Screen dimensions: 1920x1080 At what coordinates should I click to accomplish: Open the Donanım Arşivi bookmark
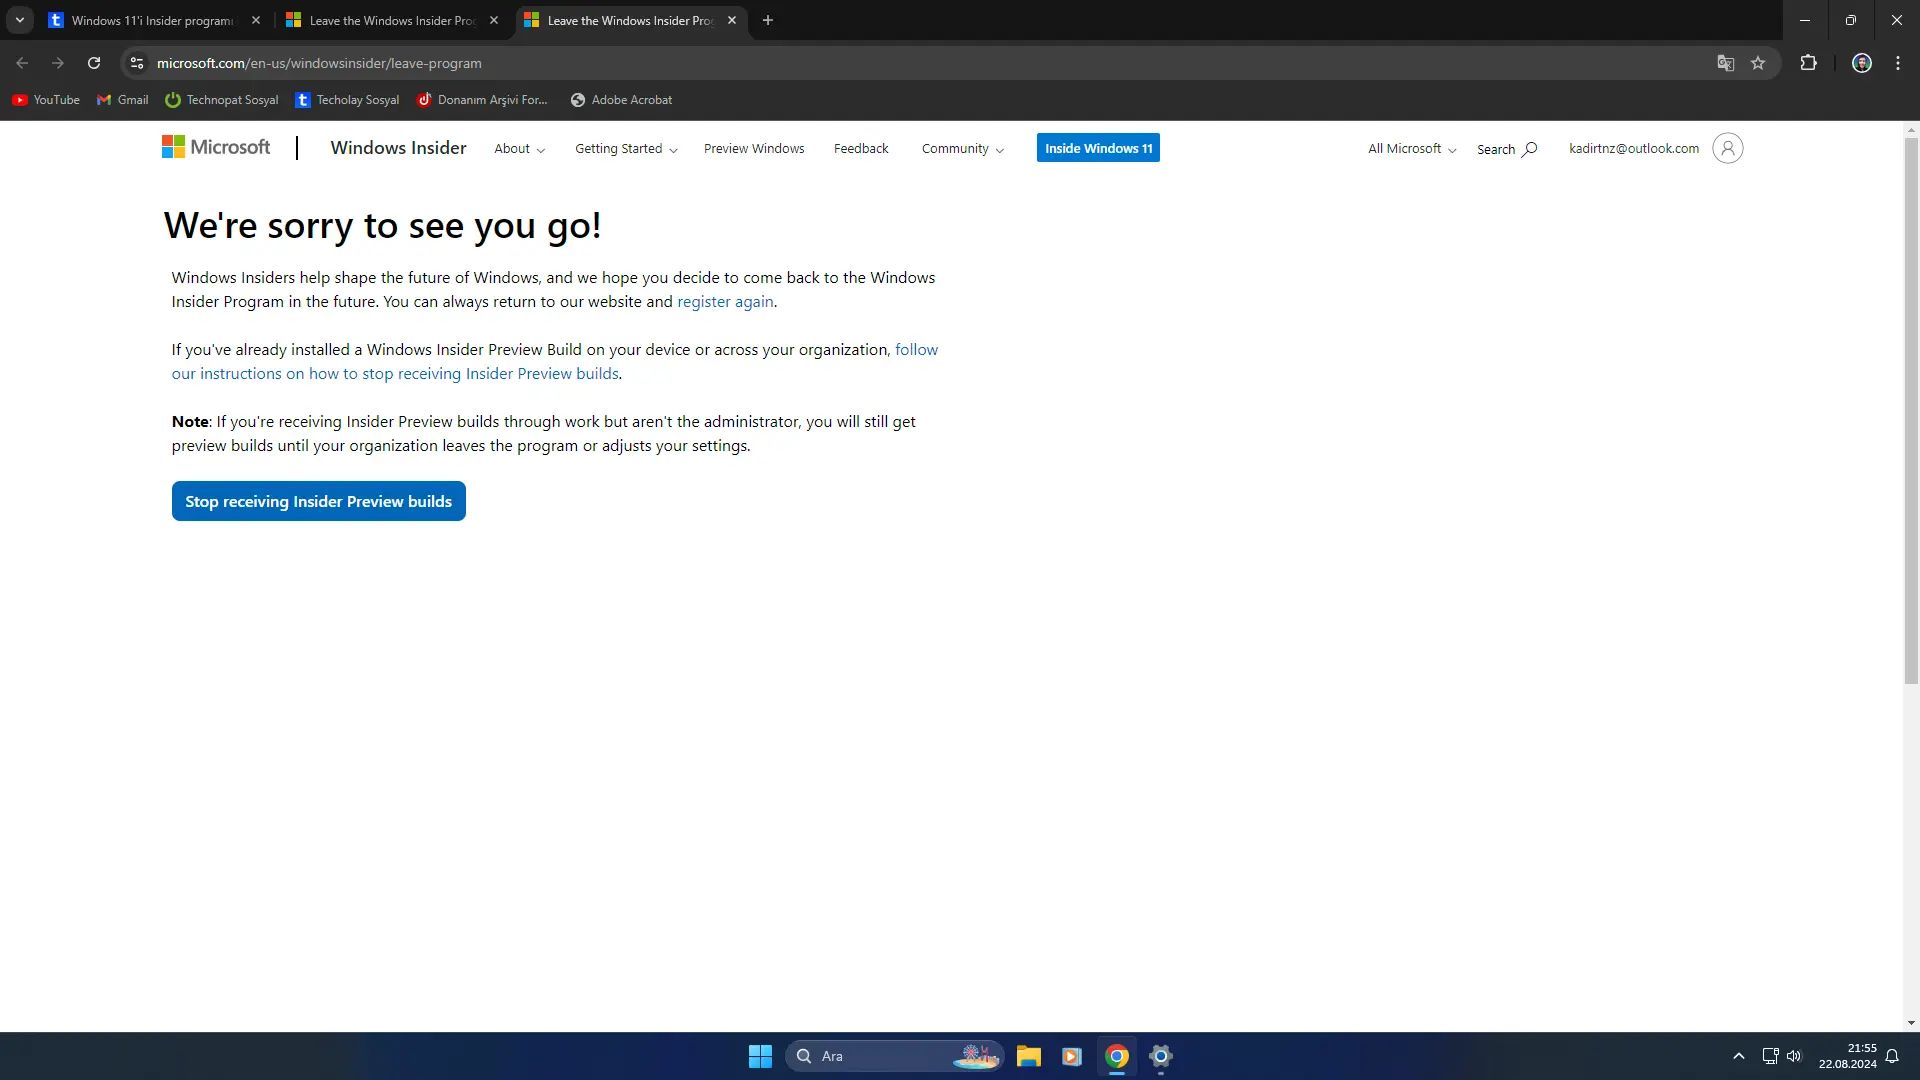[482, 100]
